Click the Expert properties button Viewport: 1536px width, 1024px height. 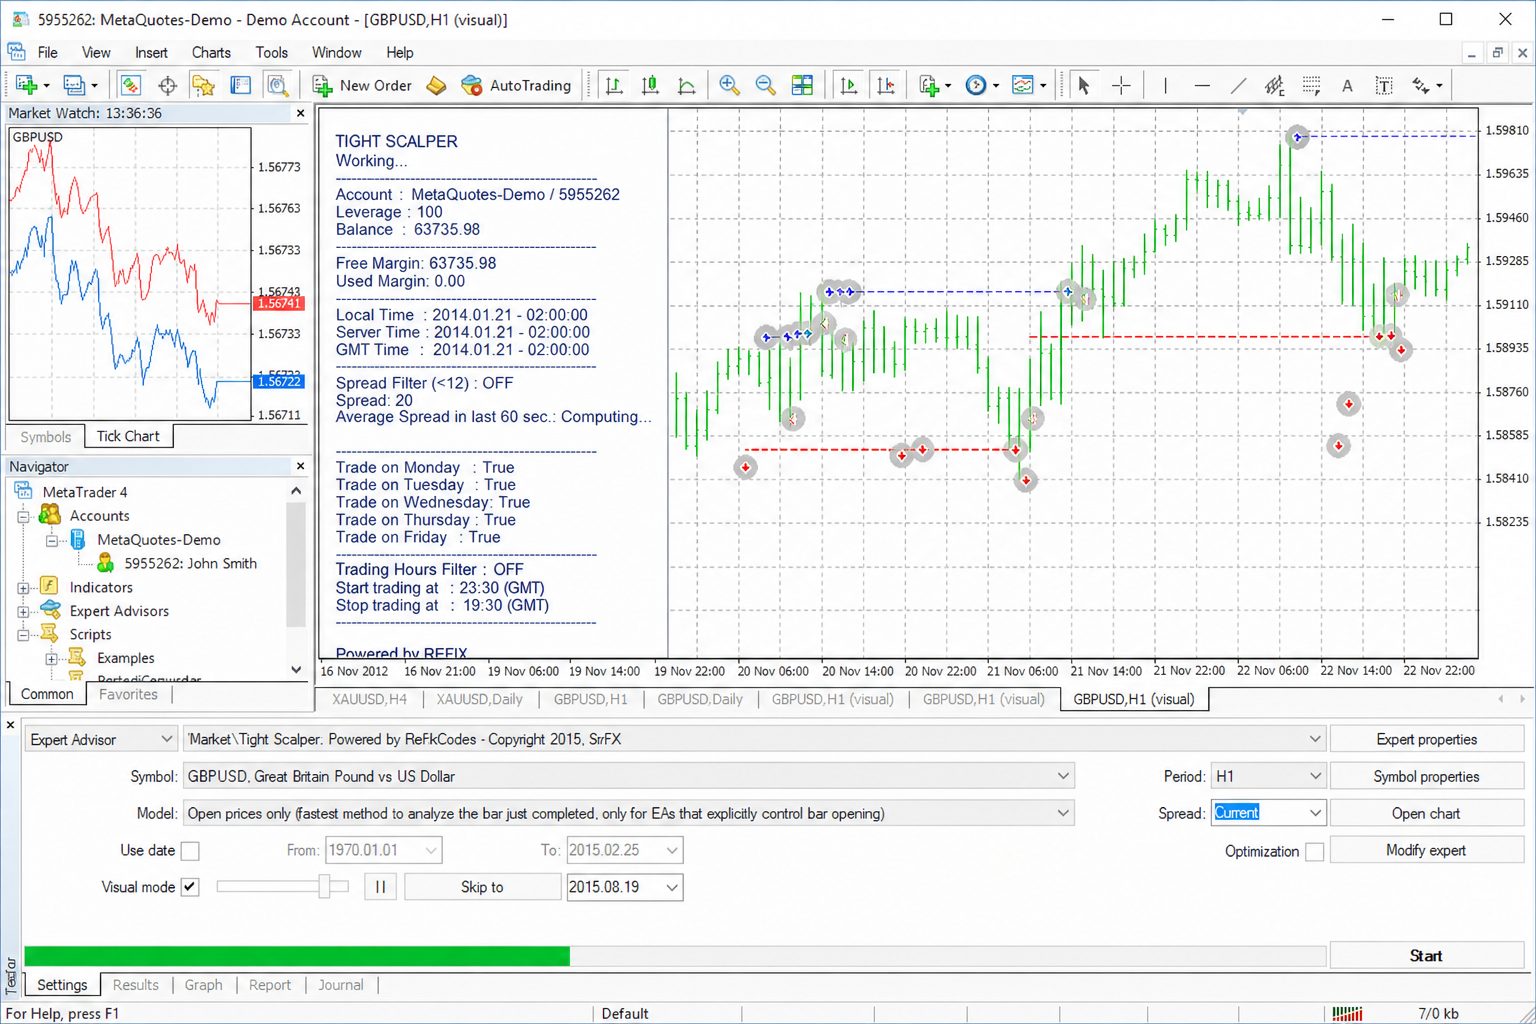click(x=1427, y=739)
